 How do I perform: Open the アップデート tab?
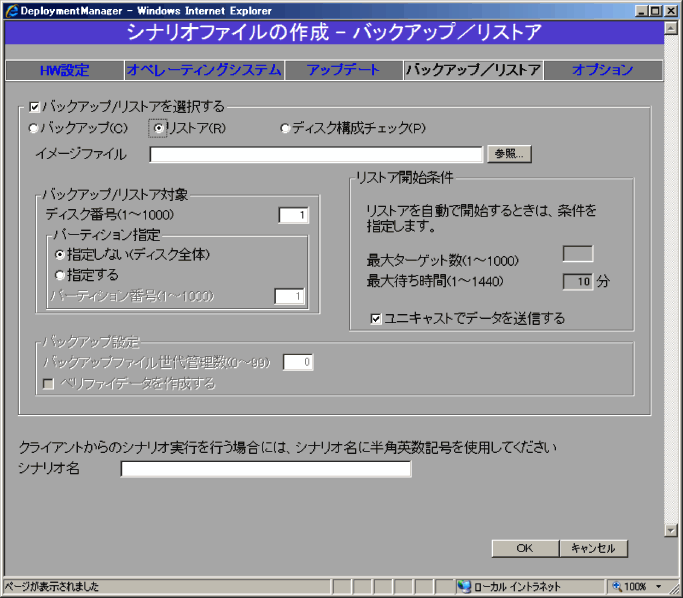(343, 70)
